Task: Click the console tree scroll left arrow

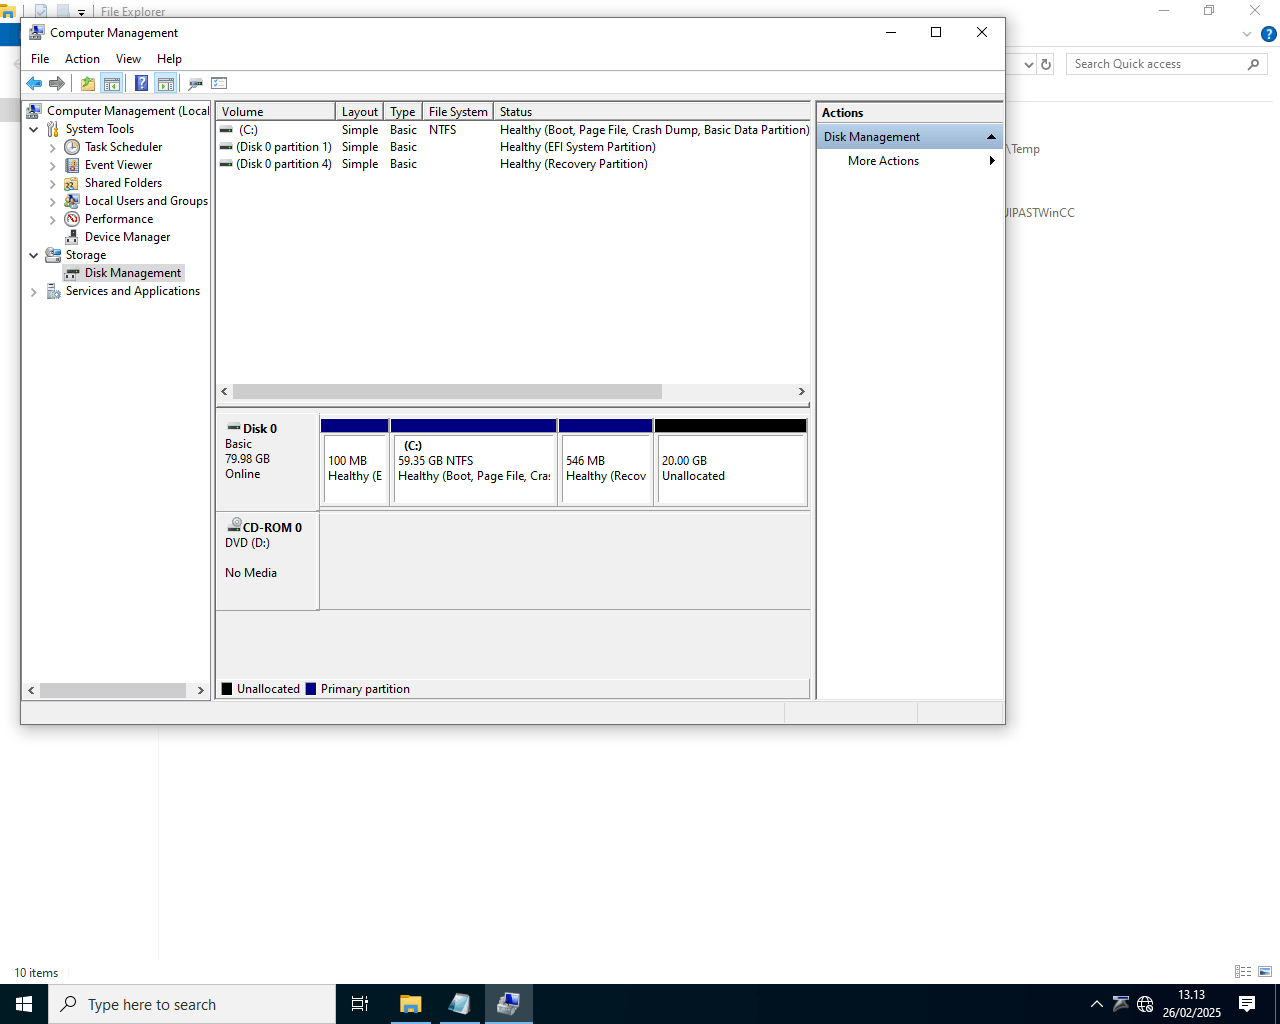Action: point(31,690)
